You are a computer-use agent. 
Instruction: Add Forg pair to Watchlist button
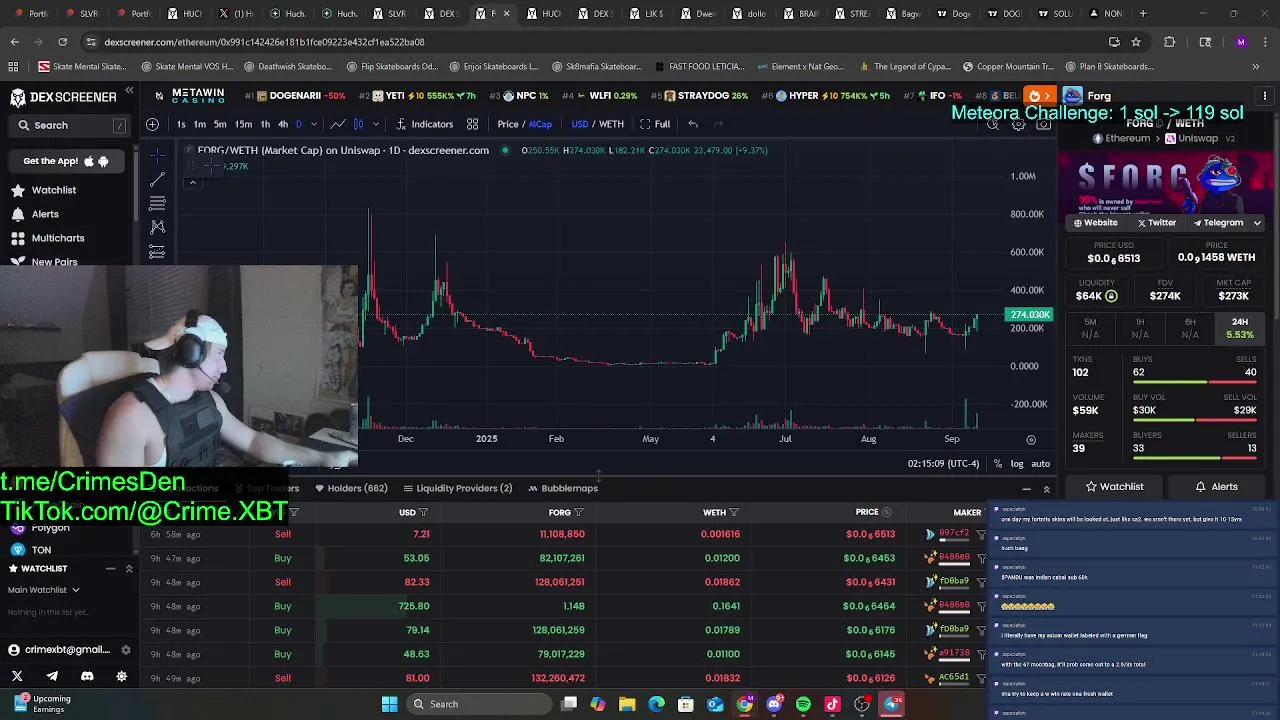click(1114, 487)
